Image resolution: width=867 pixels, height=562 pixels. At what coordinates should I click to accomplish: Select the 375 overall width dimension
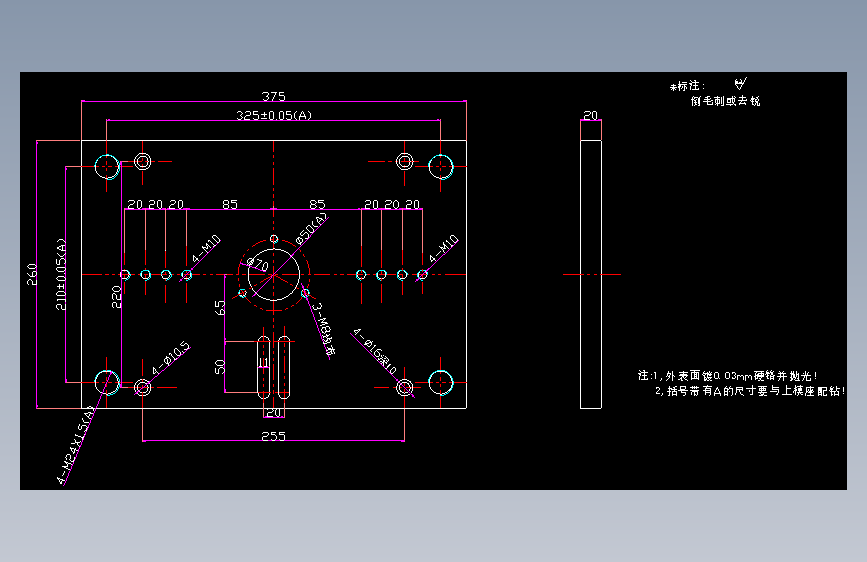(274, 96)
